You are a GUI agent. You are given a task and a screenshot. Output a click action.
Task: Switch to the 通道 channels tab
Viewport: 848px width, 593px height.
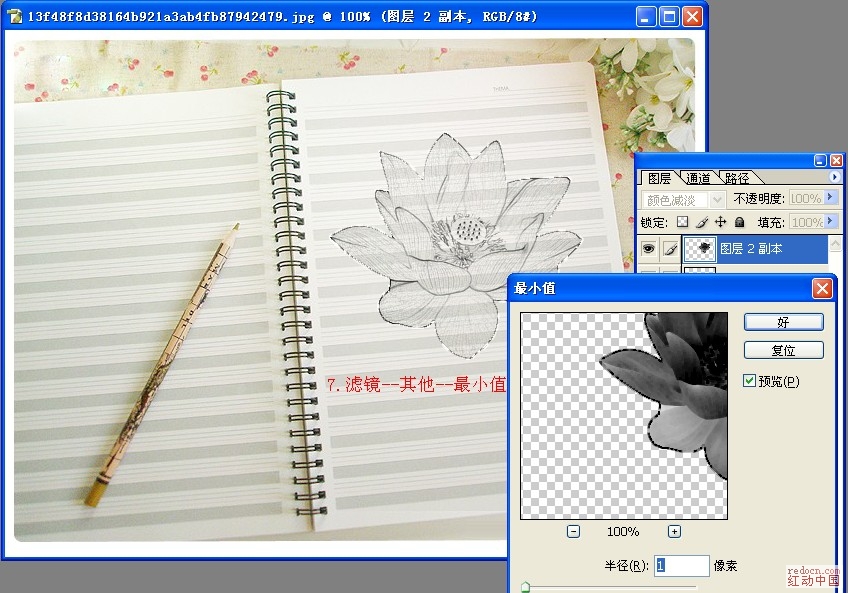click(x=698, y=178)
